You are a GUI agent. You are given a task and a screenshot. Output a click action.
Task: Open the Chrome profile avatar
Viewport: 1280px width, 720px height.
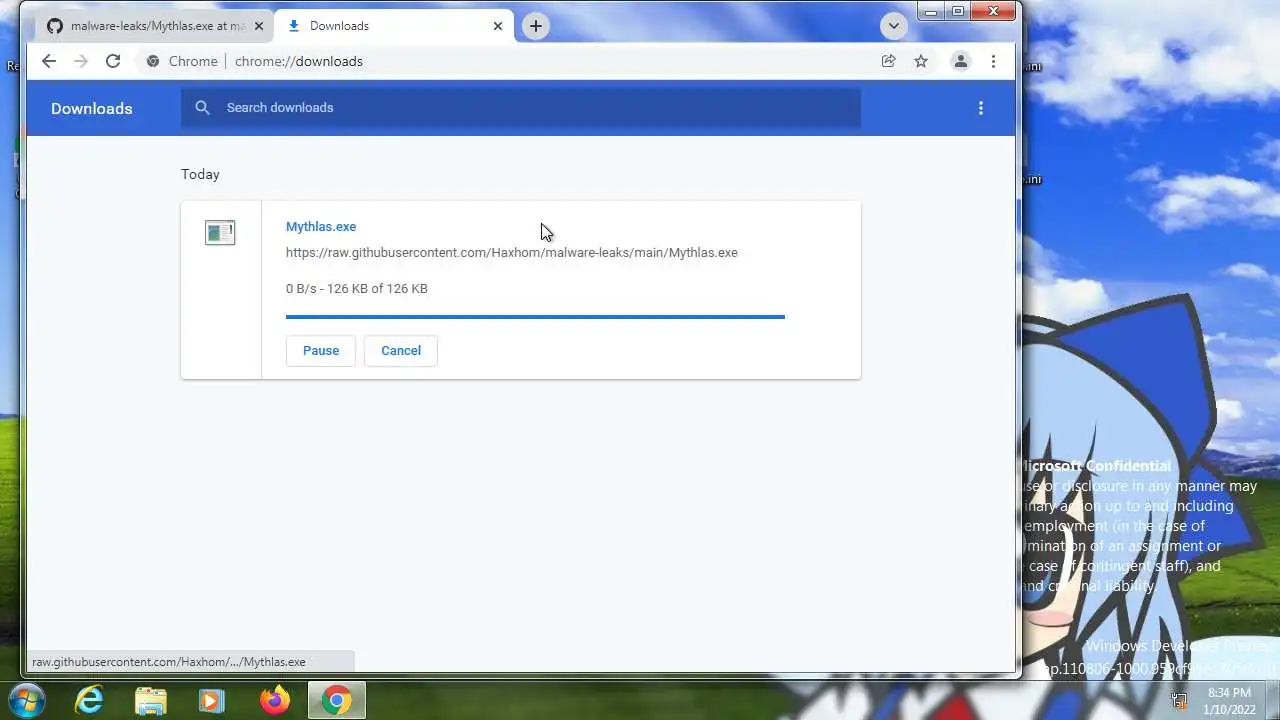(960, 61)
